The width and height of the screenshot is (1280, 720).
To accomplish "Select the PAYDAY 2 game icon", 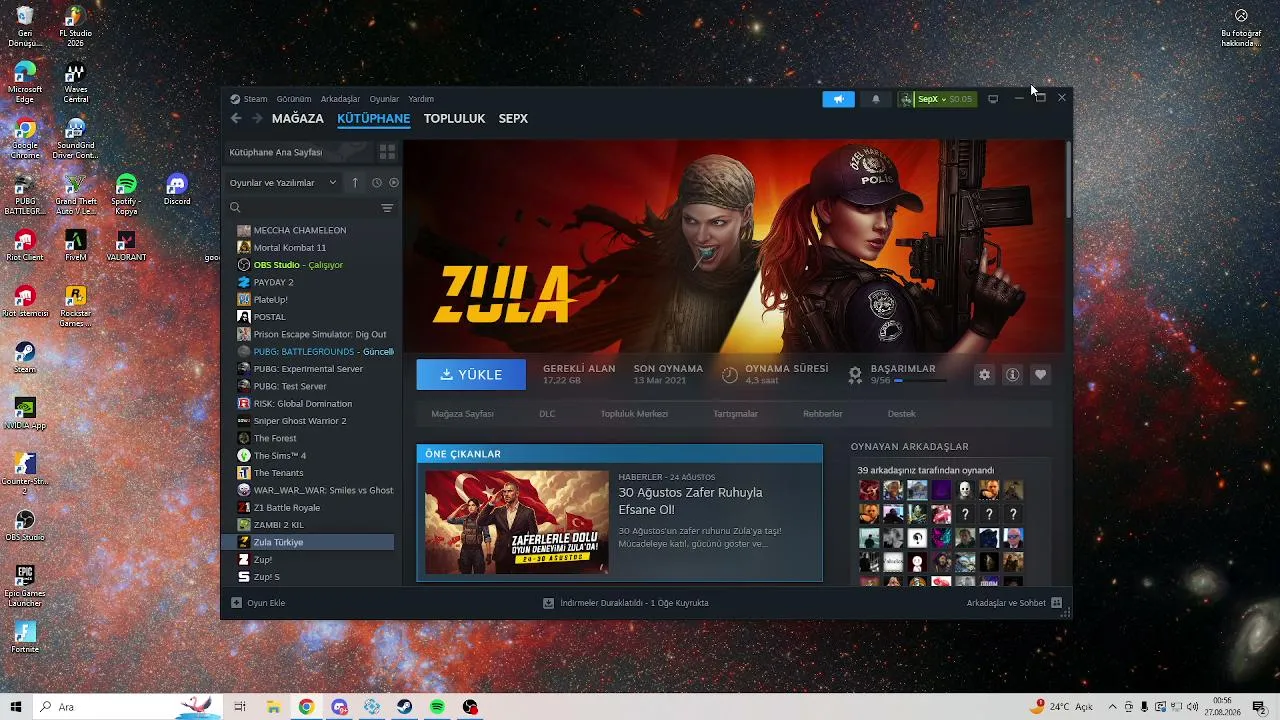I will click(x=244, y=282).
